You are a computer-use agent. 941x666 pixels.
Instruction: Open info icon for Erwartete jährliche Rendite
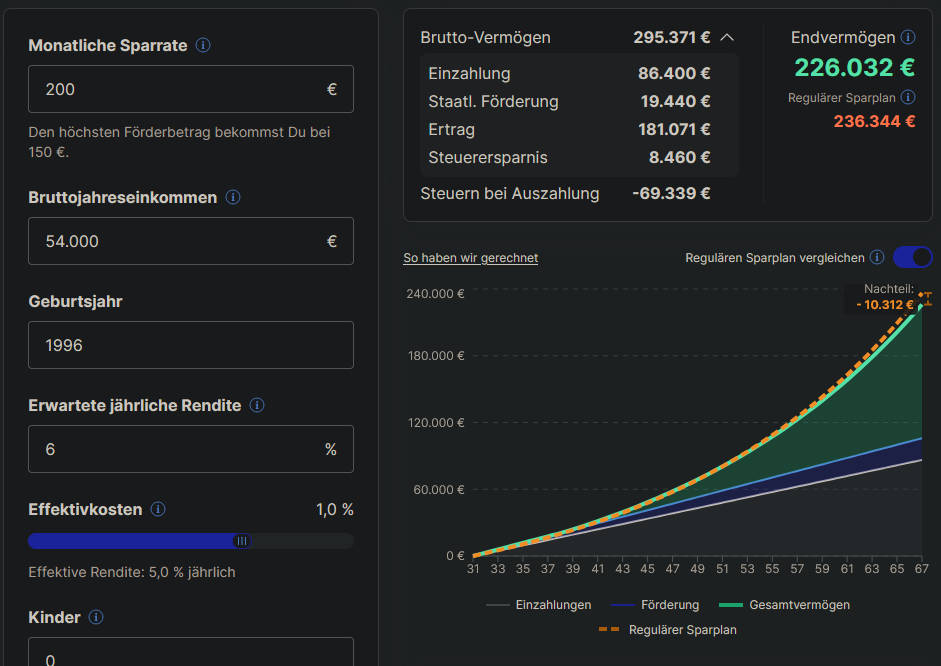(257, 406)
